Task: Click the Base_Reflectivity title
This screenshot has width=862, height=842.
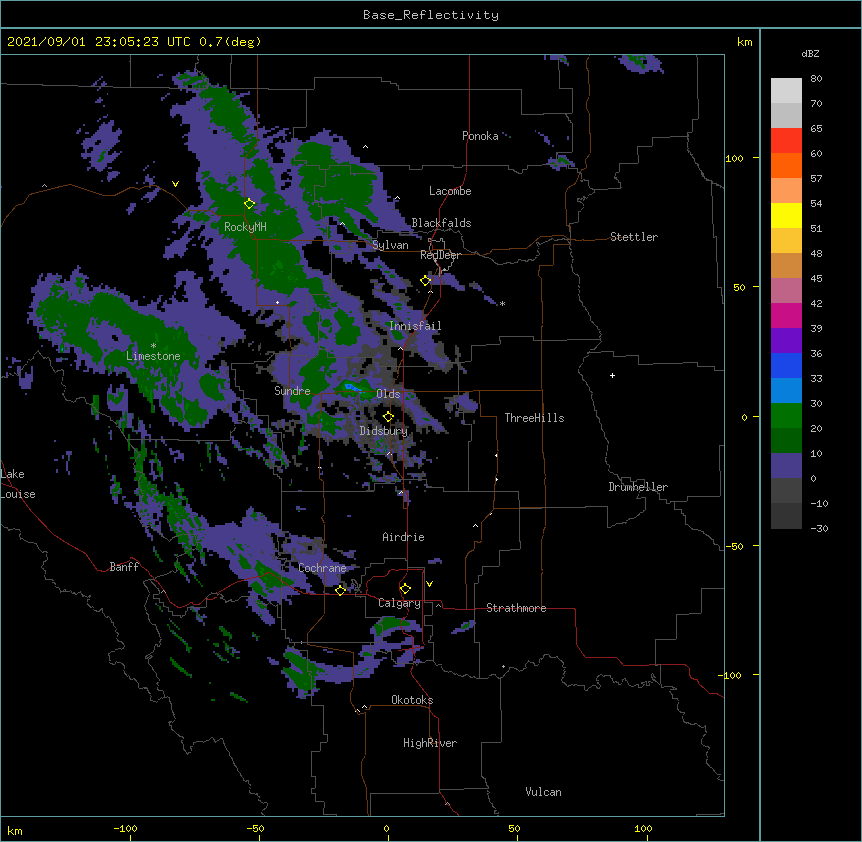Action: [431, 15]
